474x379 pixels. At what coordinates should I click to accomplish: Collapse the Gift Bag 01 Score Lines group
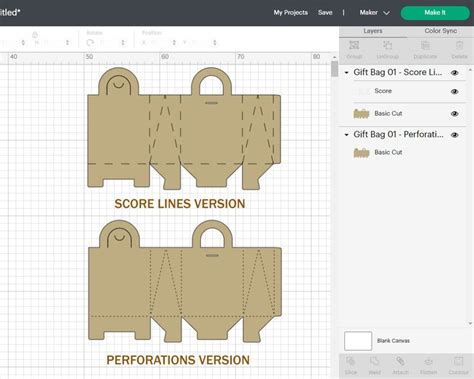pos(346,72)
